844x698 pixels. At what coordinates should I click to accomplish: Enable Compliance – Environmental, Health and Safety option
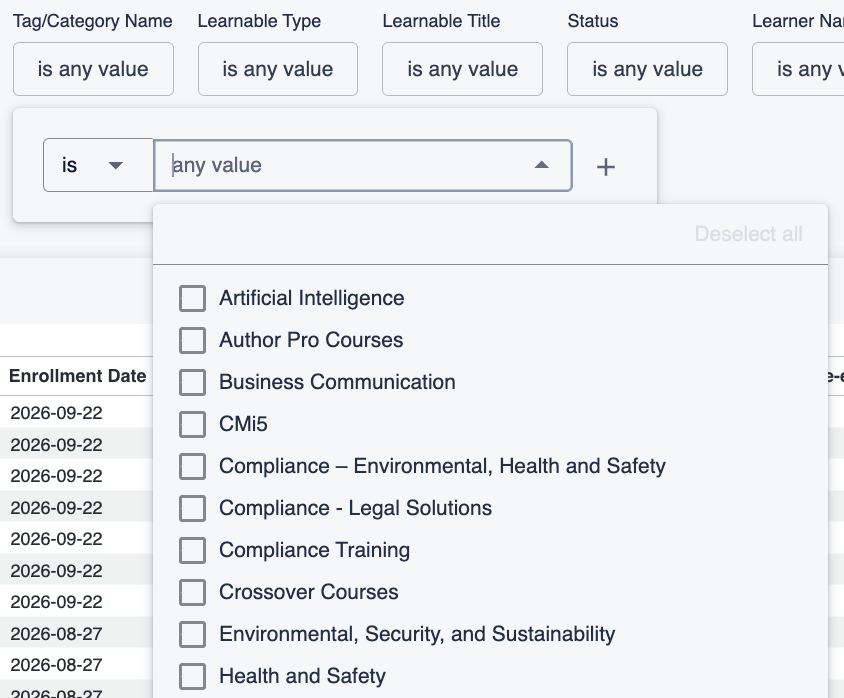[192, 466]
